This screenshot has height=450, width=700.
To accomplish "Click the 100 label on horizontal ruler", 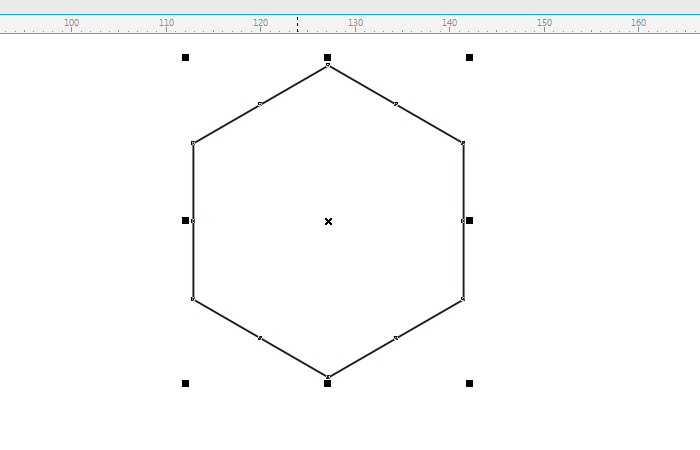I will click(71, 22).
